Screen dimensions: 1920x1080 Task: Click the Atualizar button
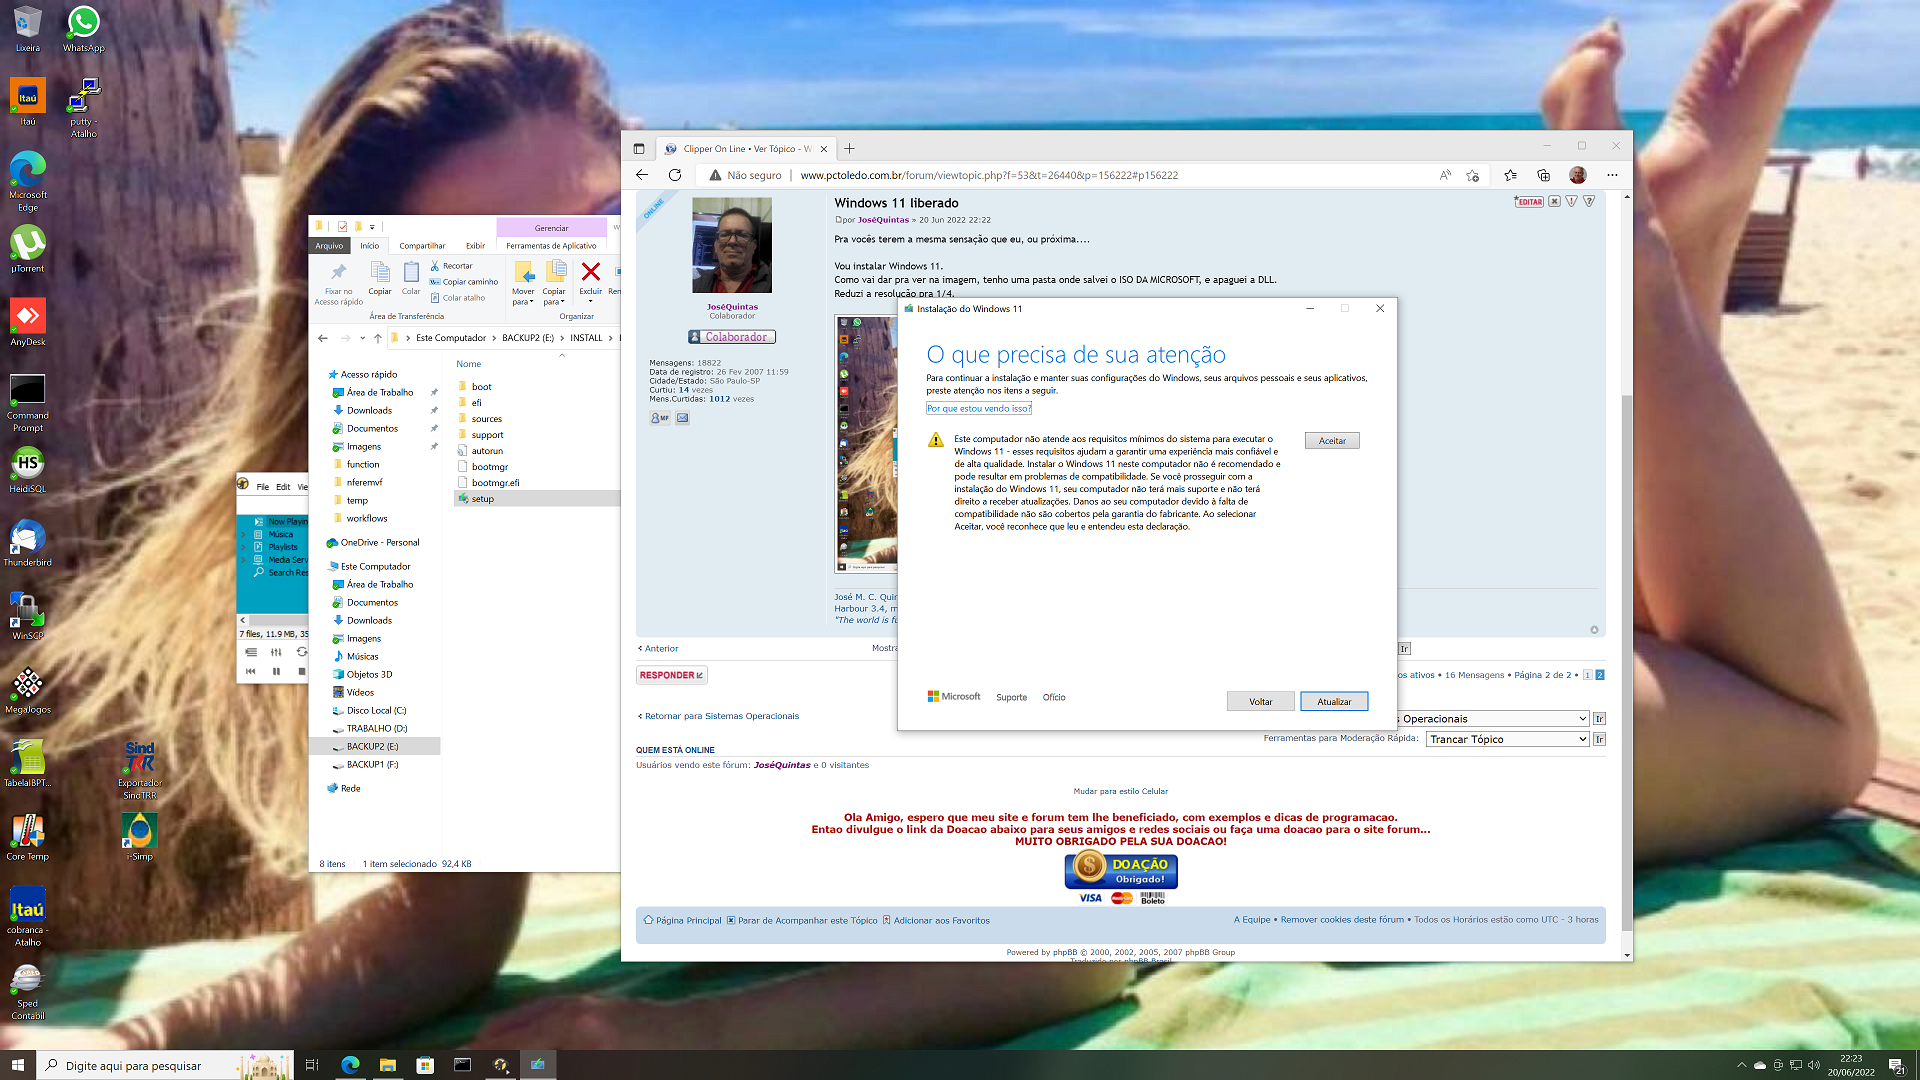(x=1333, y=702)
